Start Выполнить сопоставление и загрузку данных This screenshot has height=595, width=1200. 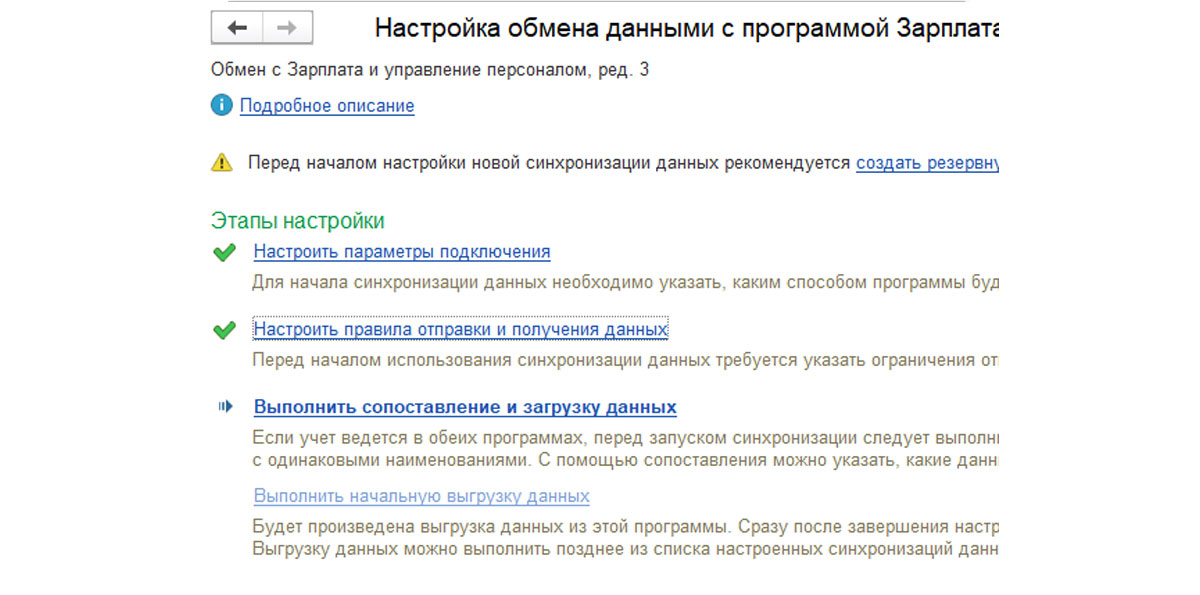pos(465,407)
